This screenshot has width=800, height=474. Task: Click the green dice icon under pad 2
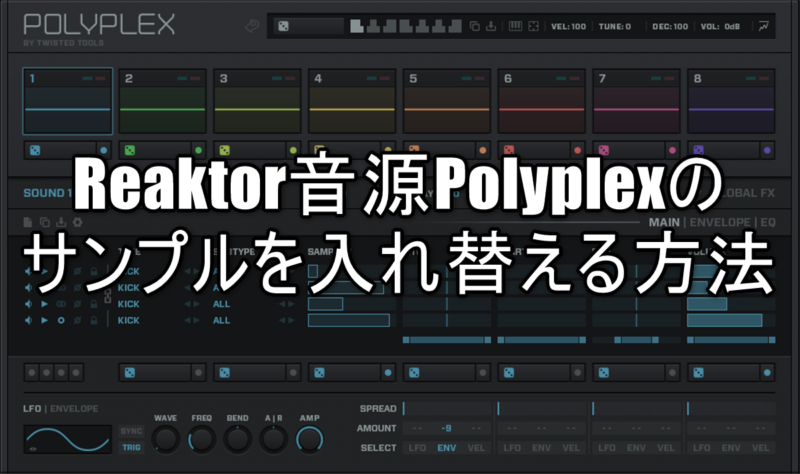point(129,150)
